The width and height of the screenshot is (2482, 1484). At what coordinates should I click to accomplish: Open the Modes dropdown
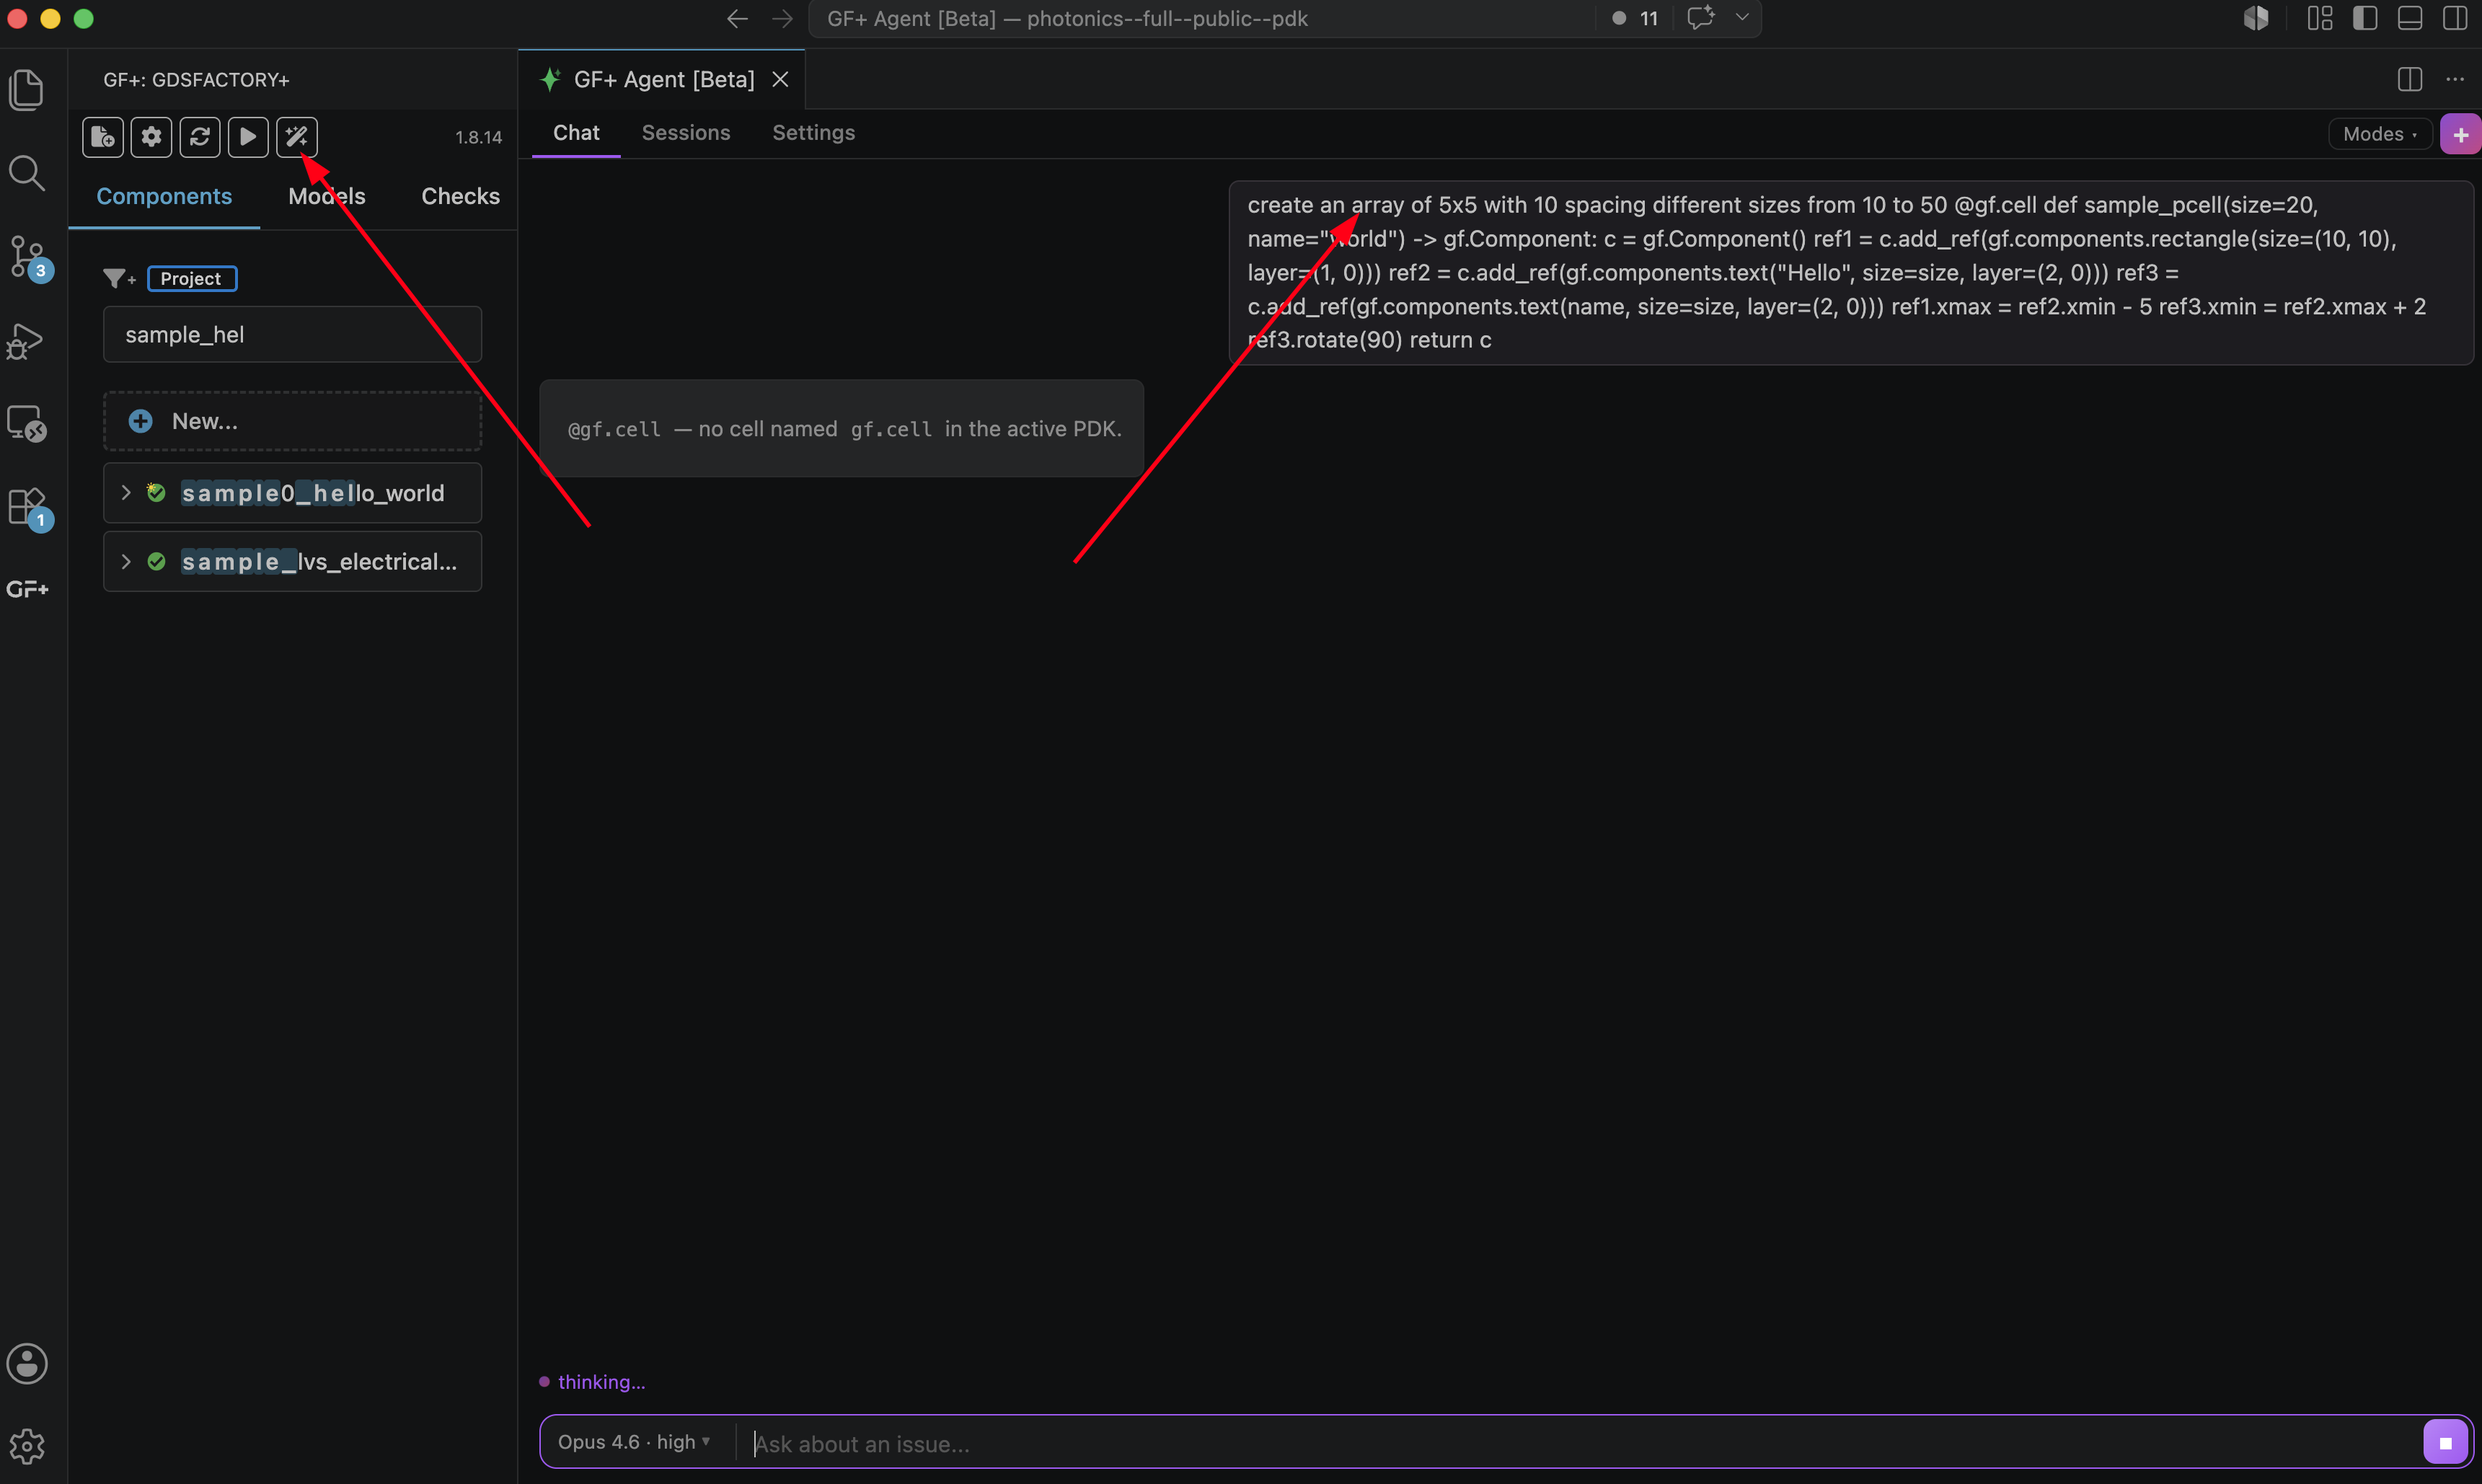click(x=2380, y=134)
